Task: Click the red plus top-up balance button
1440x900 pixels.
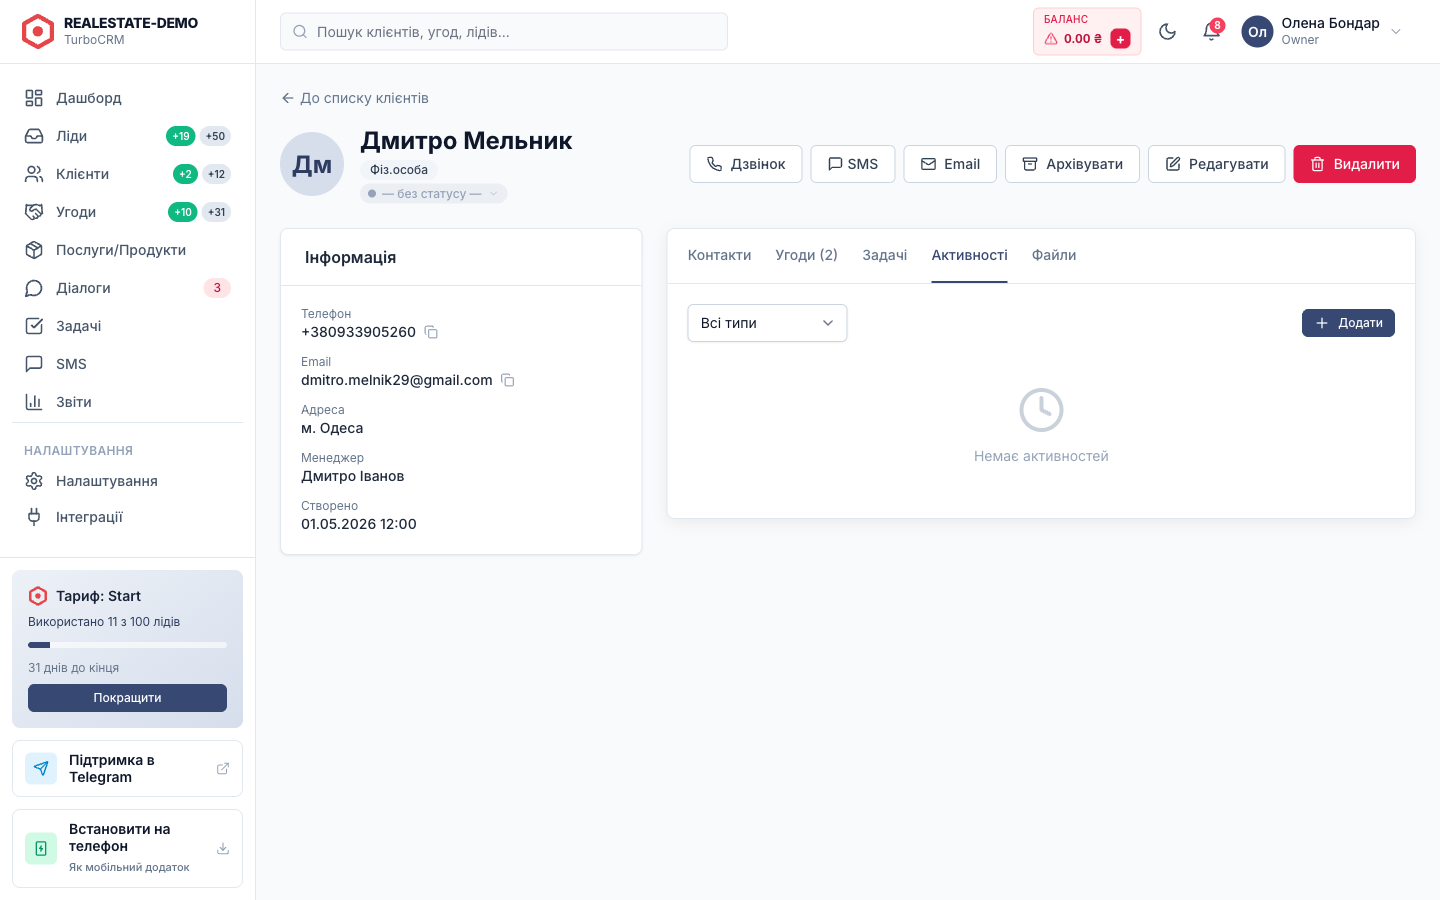Action: [x=1121, y=39]
